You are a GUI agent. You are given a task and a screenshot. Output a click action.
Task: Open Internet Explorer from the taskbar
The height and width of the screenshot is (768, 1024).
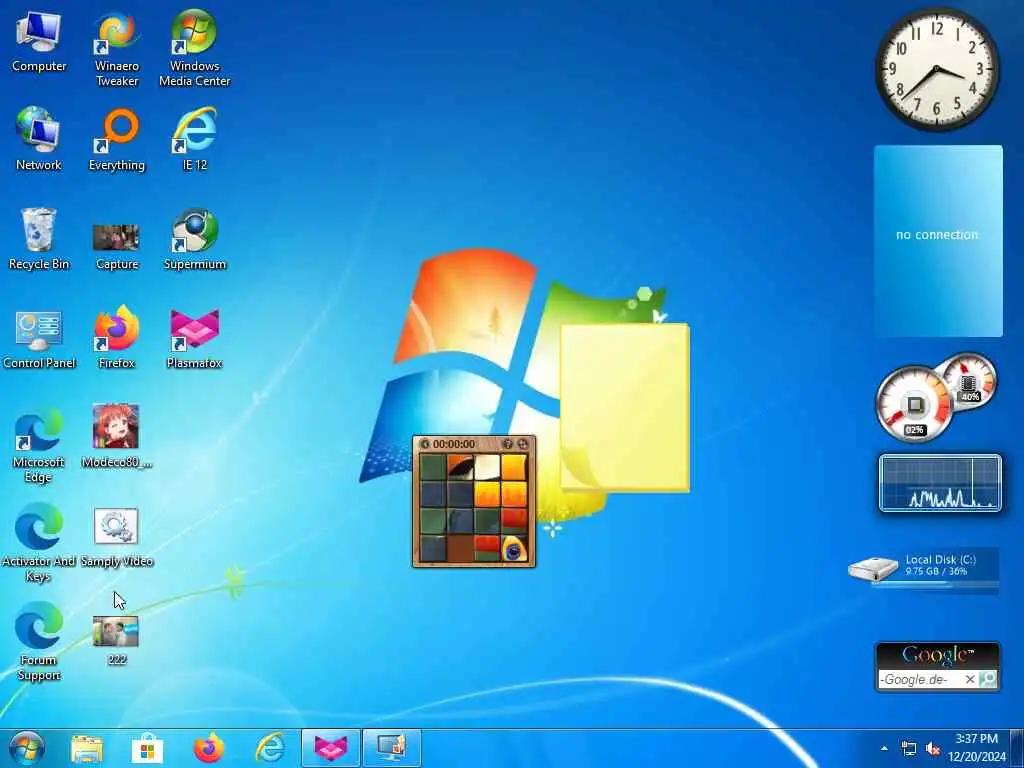pyautogui.click(x=270, y=748)
